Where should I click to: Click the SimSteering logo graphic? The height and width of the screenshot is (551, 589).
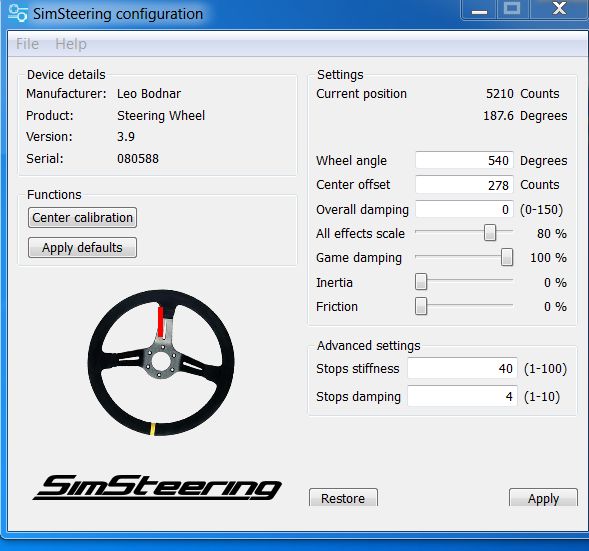pos(157,487)
